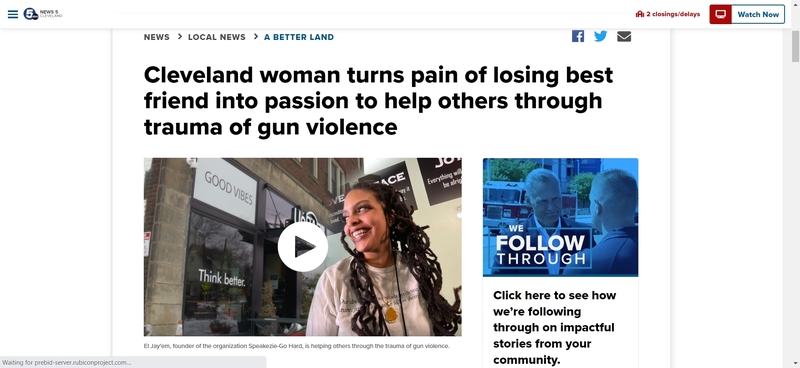Click chevron after NEWS breadcrumb
The height and width of the screenshot is (368, 800).
[180, 37]
